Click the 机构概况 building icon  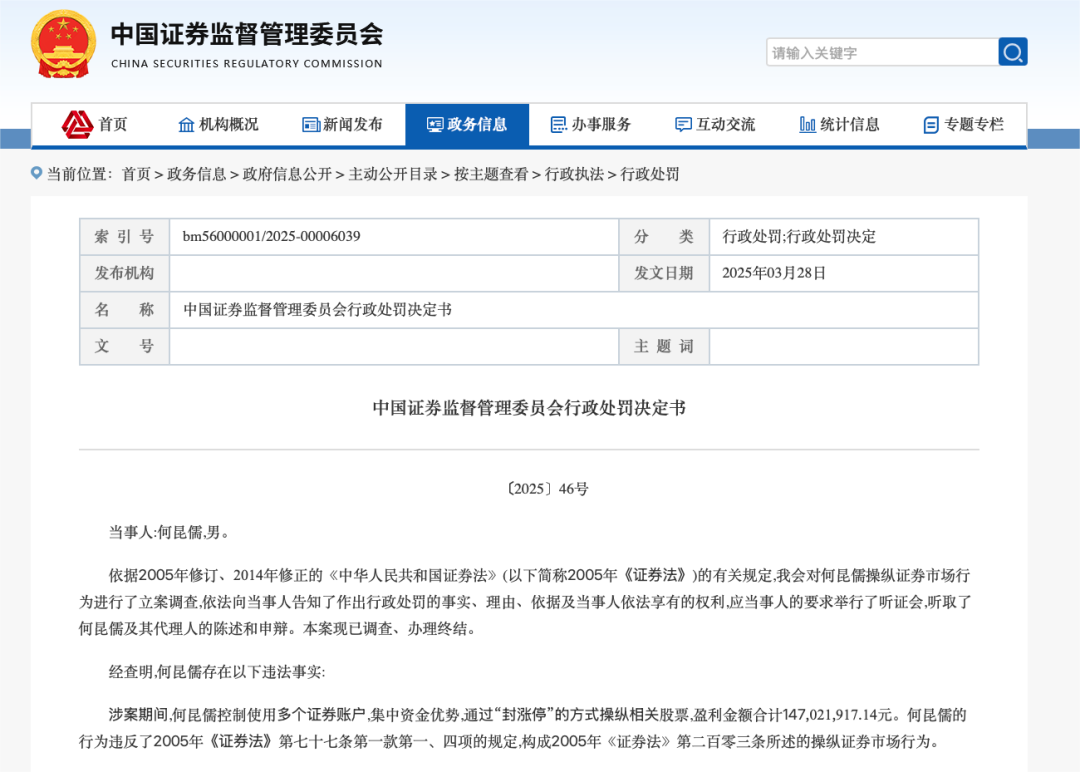point(186,125)
